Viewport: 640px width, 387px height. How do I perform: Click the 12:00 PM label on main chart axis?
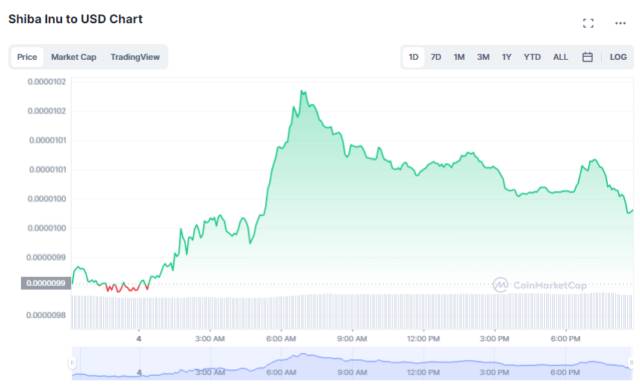pyautogui.click(x=423, y=338)
